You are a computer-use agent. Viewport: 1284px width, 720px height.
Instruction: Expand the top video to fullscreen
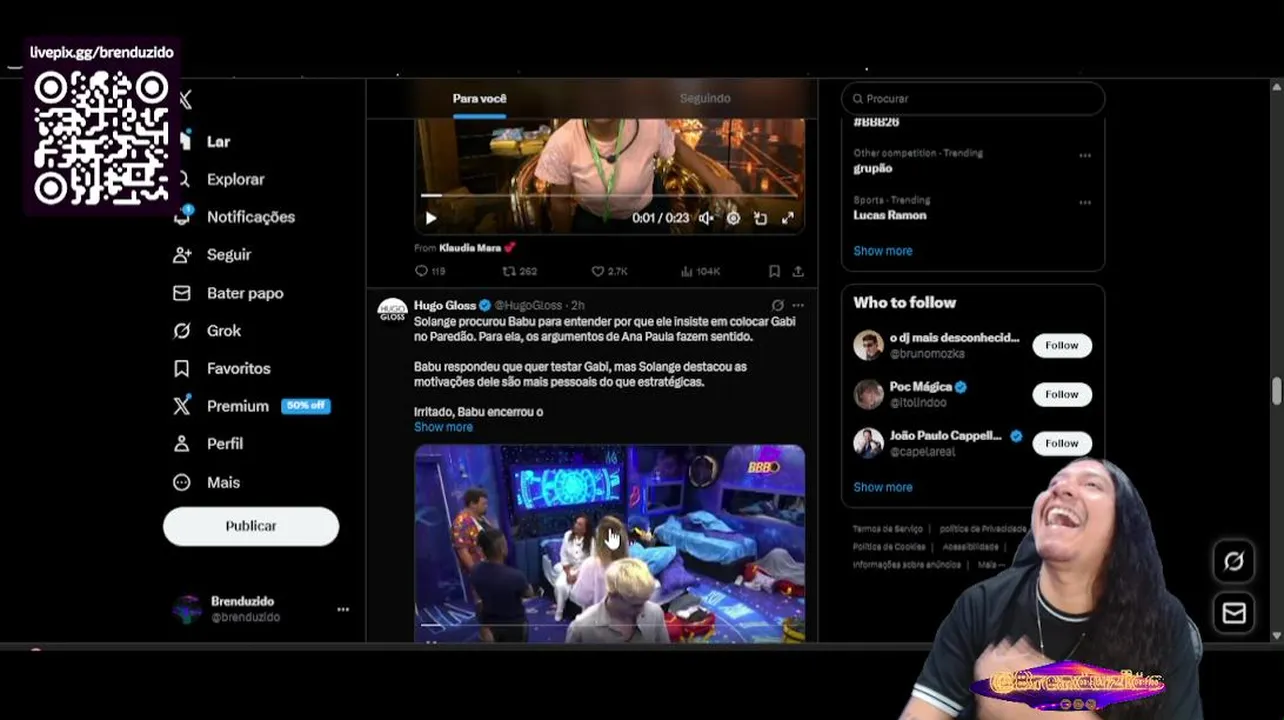(788, 218)
